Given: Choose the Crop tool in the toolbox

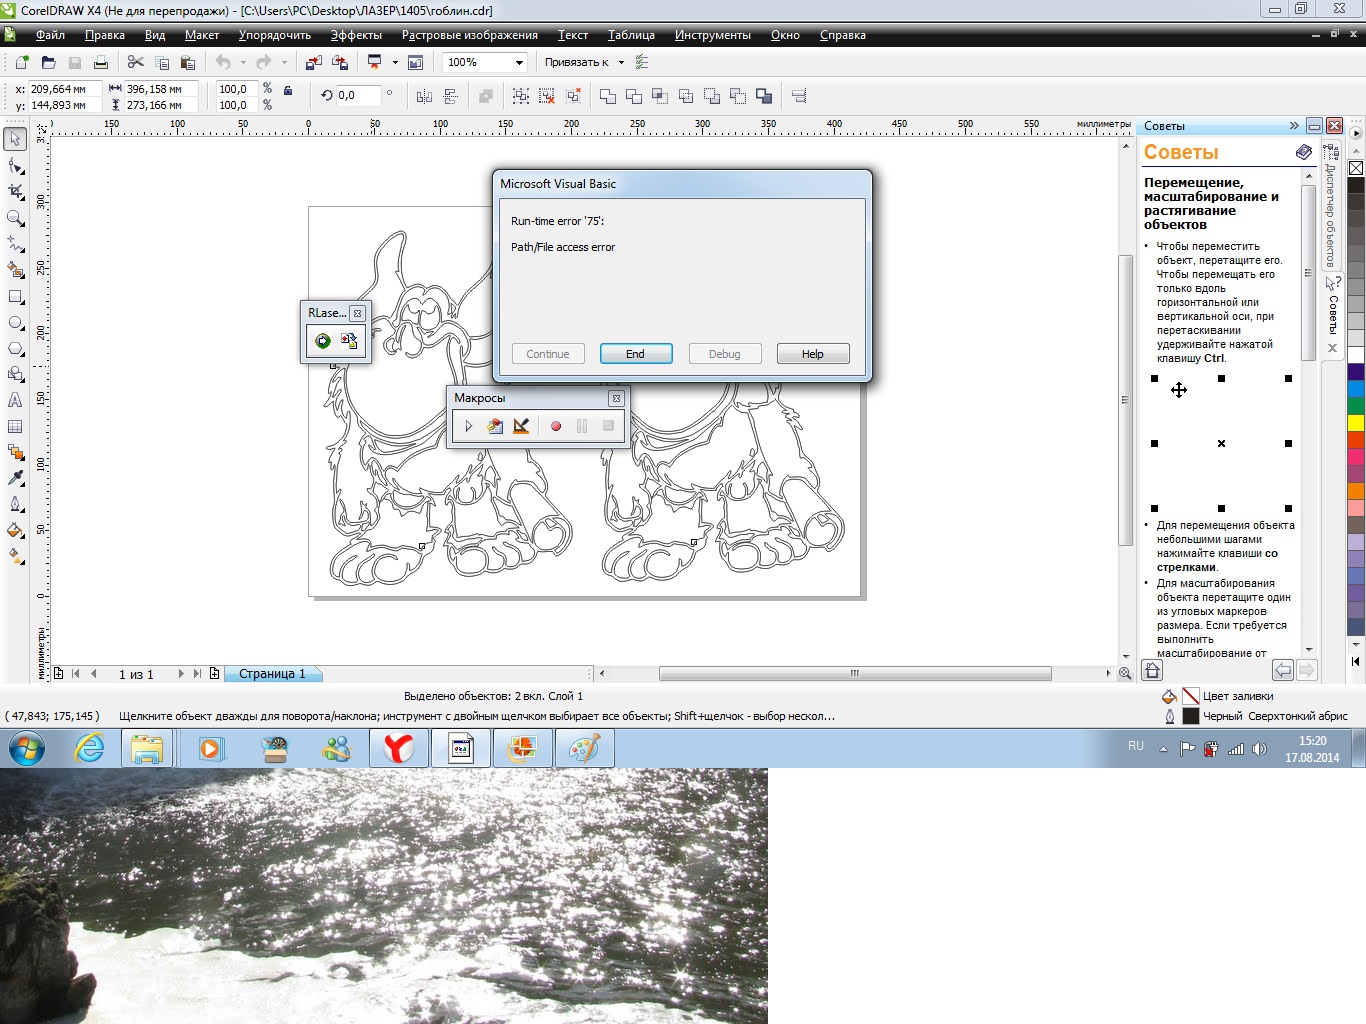Looking at the screenshot, I should coord(15,191).
